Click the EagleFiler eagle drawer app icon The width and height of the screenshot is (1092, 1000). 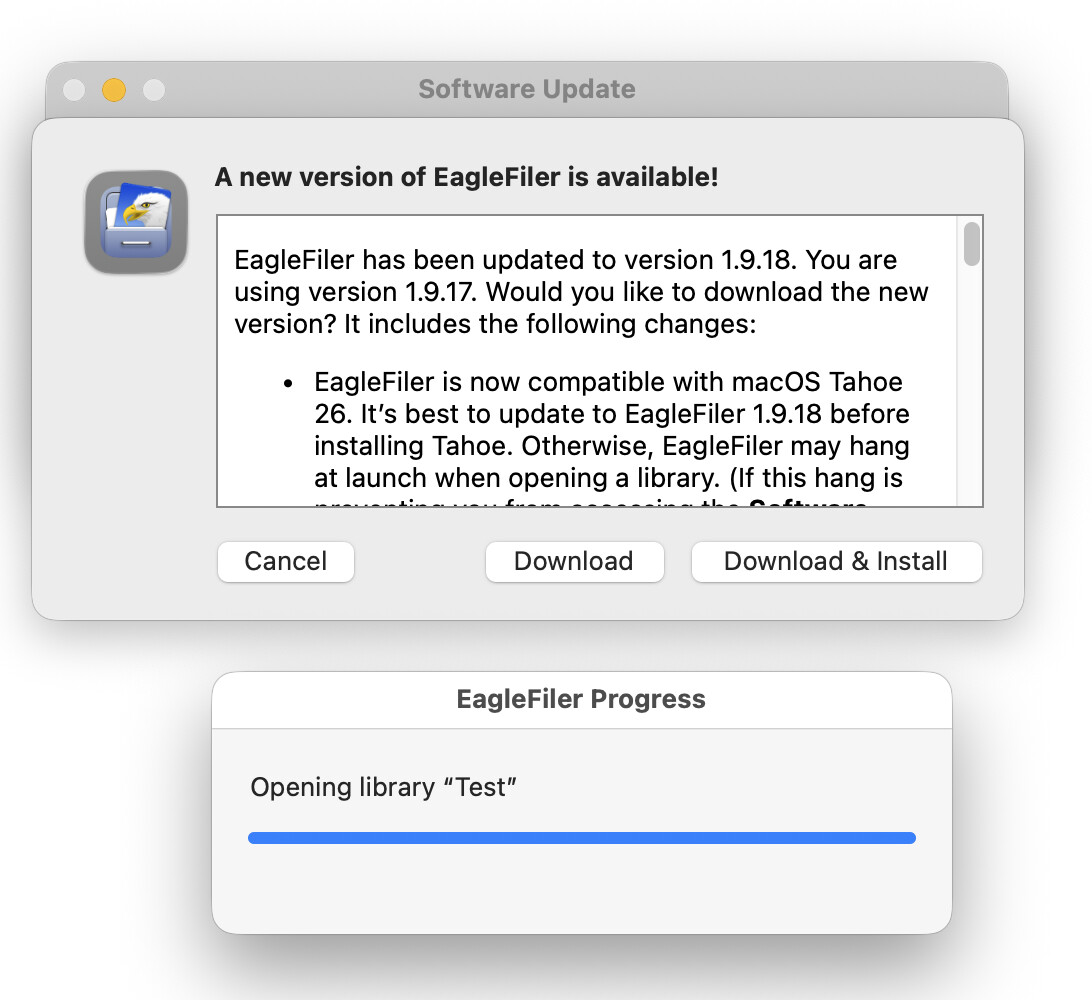136,222
